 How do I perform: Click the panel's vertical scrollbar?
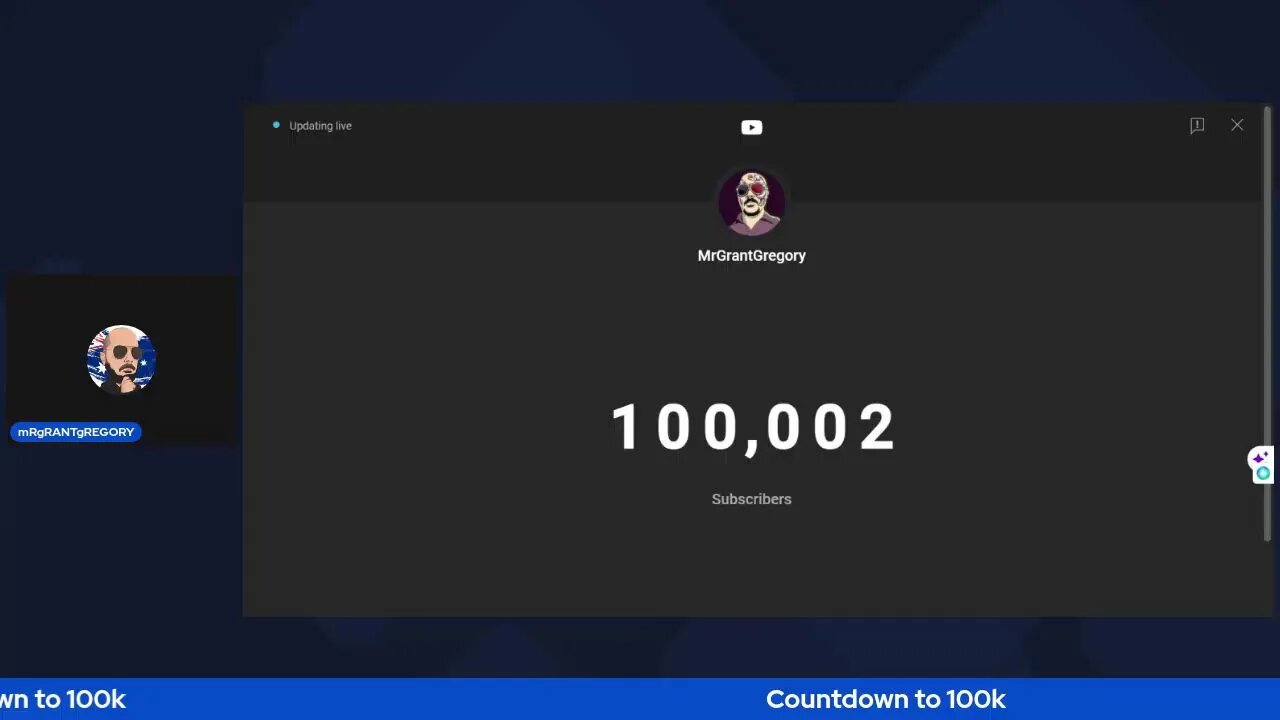(x=1267, y=325)
